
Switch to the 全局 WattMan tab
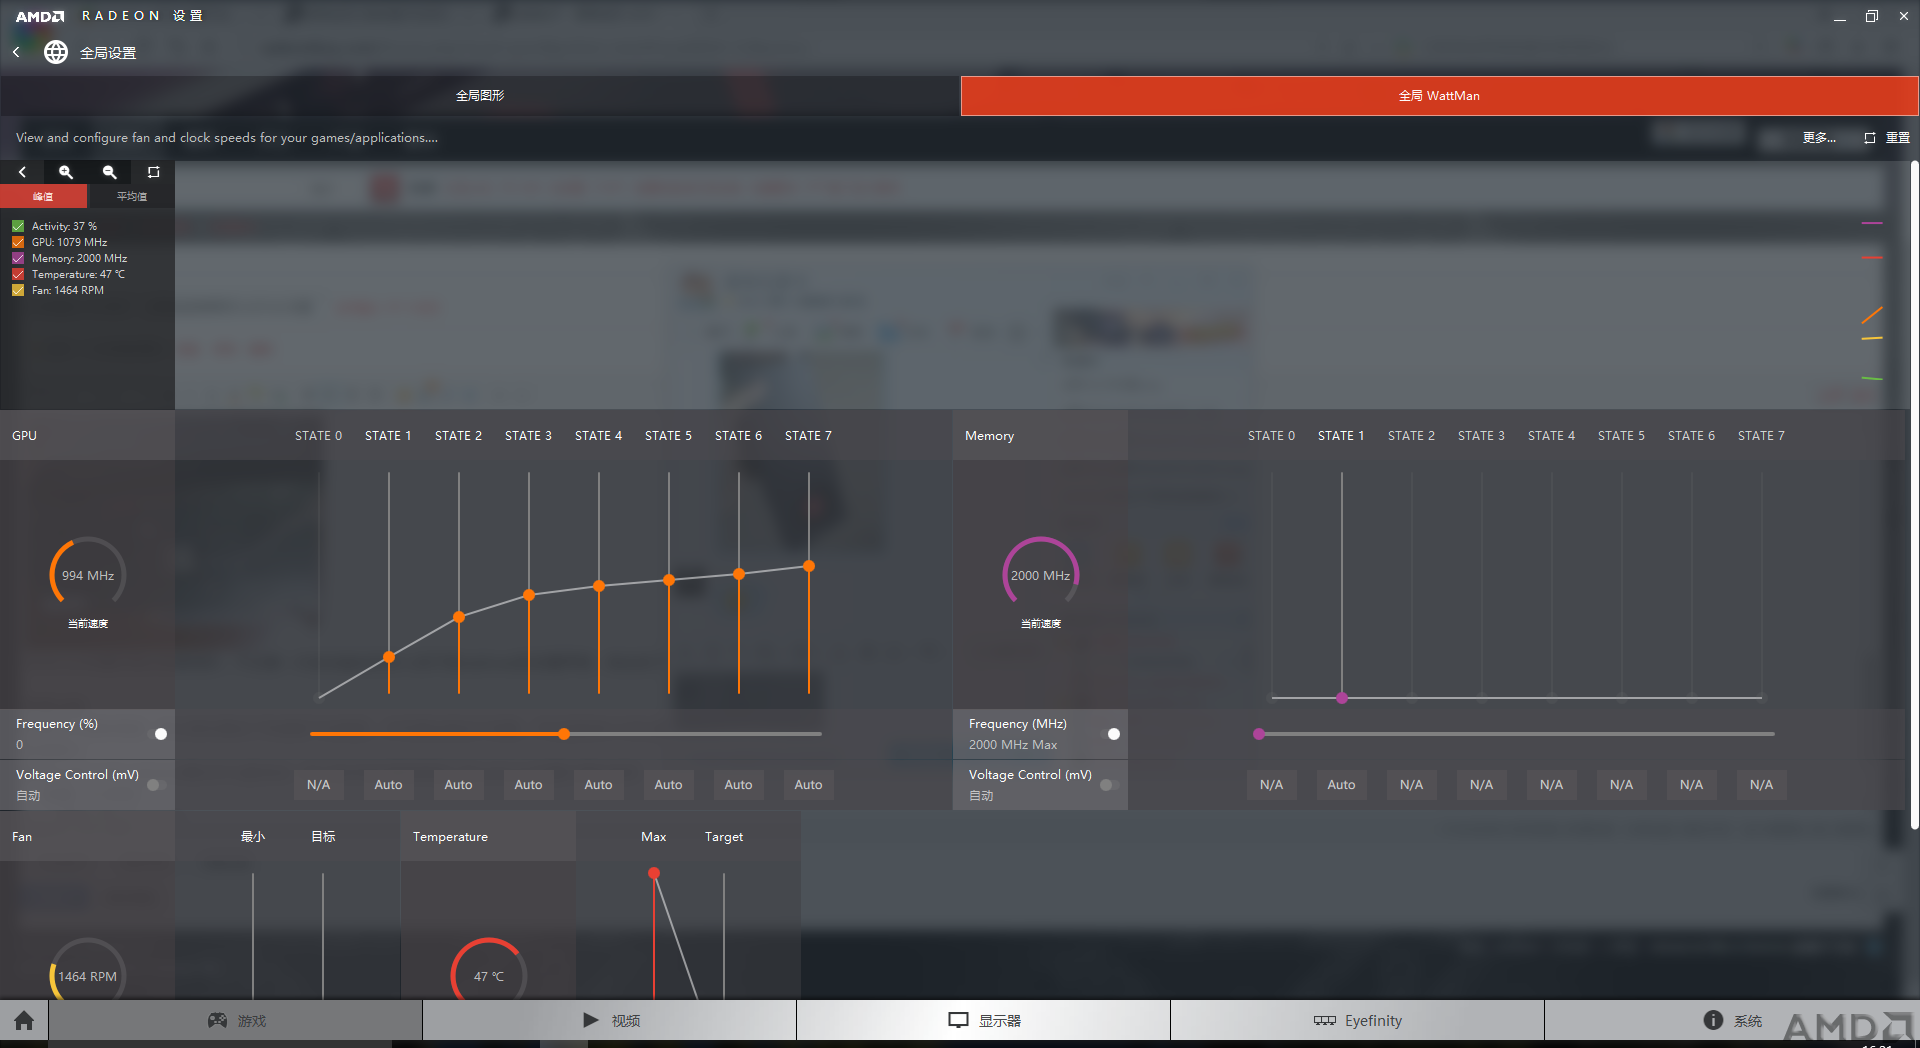[1439, 96]
